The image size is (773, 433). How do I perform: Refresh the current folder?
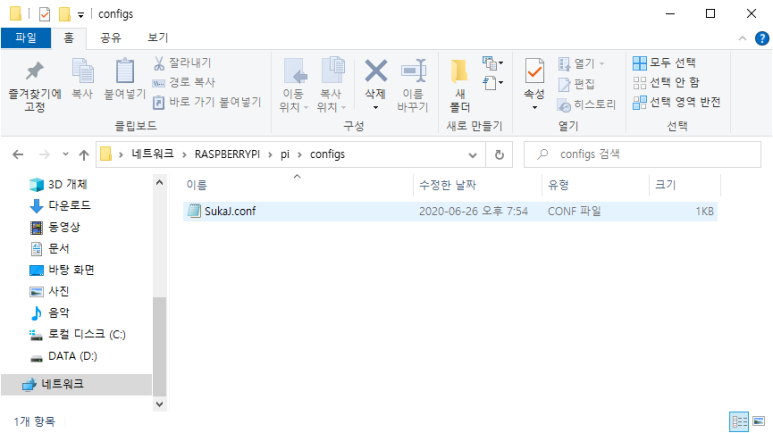(x=499, y=155)
